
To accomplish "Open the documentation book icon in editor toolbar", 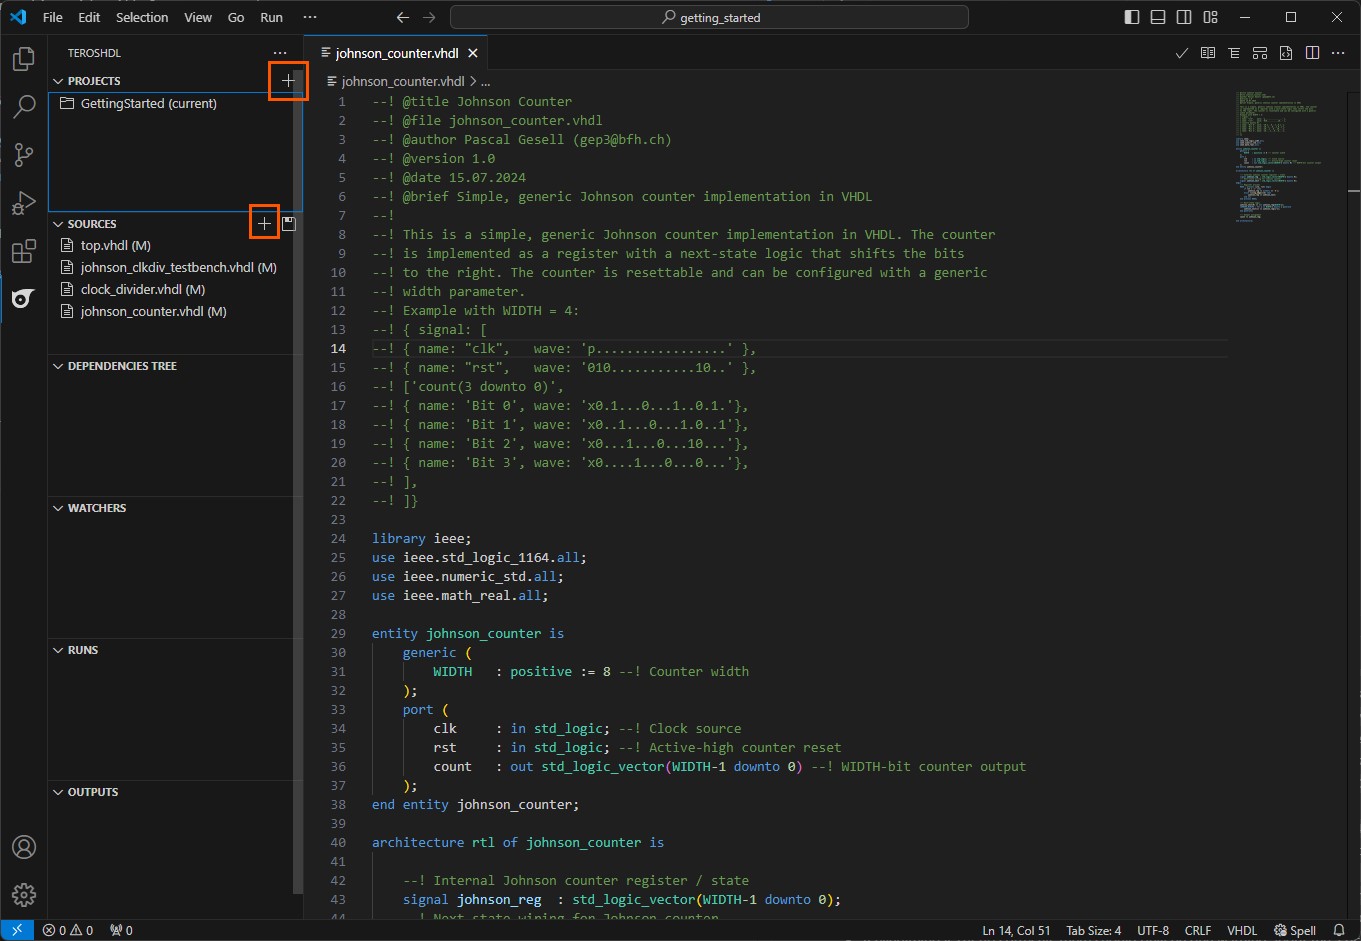I will [x=1208, y=53].
